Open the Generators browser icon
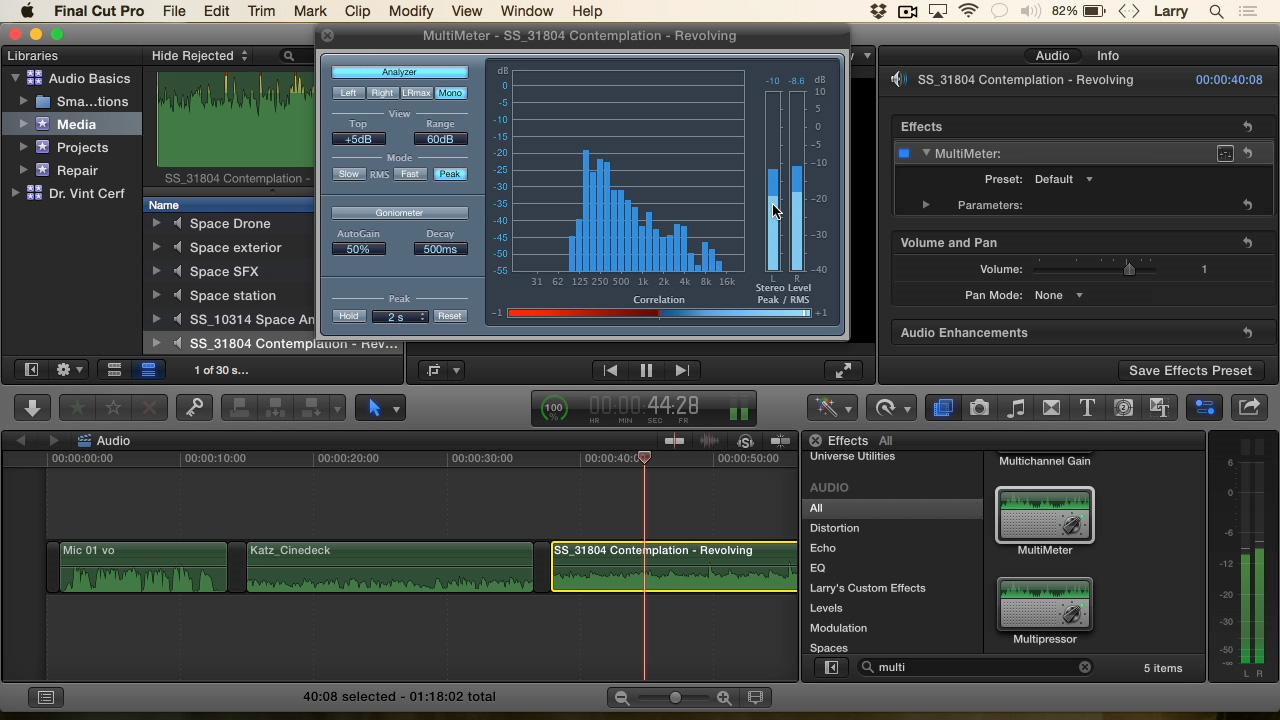The image size is (1280, 720). [x=1123, y=408]
